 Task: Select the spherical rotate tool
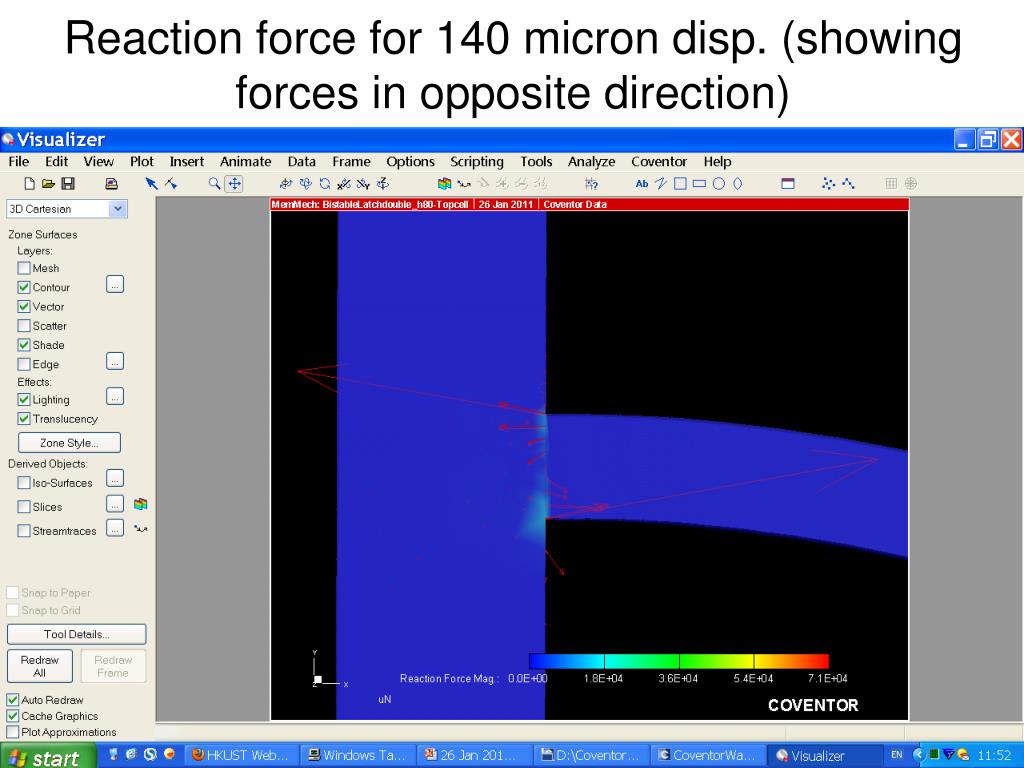[285, 184]
